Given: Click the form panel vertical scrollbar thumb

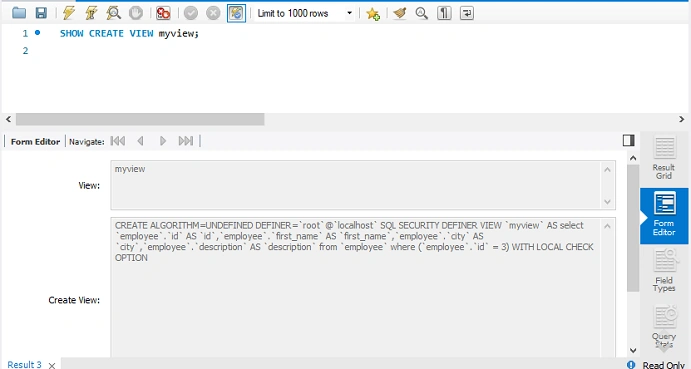Looking at the screenshot, I should [x=633, y=228].
